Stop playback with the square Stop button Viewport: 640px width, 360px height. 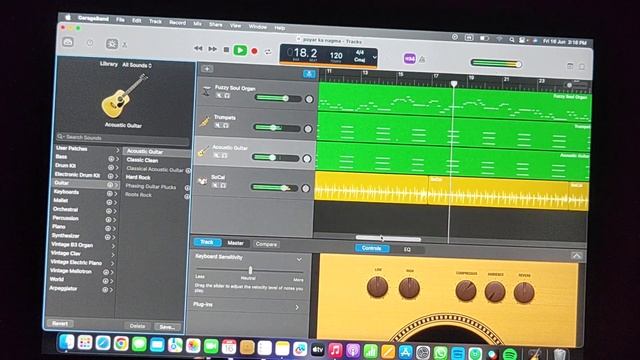(226, 50)
